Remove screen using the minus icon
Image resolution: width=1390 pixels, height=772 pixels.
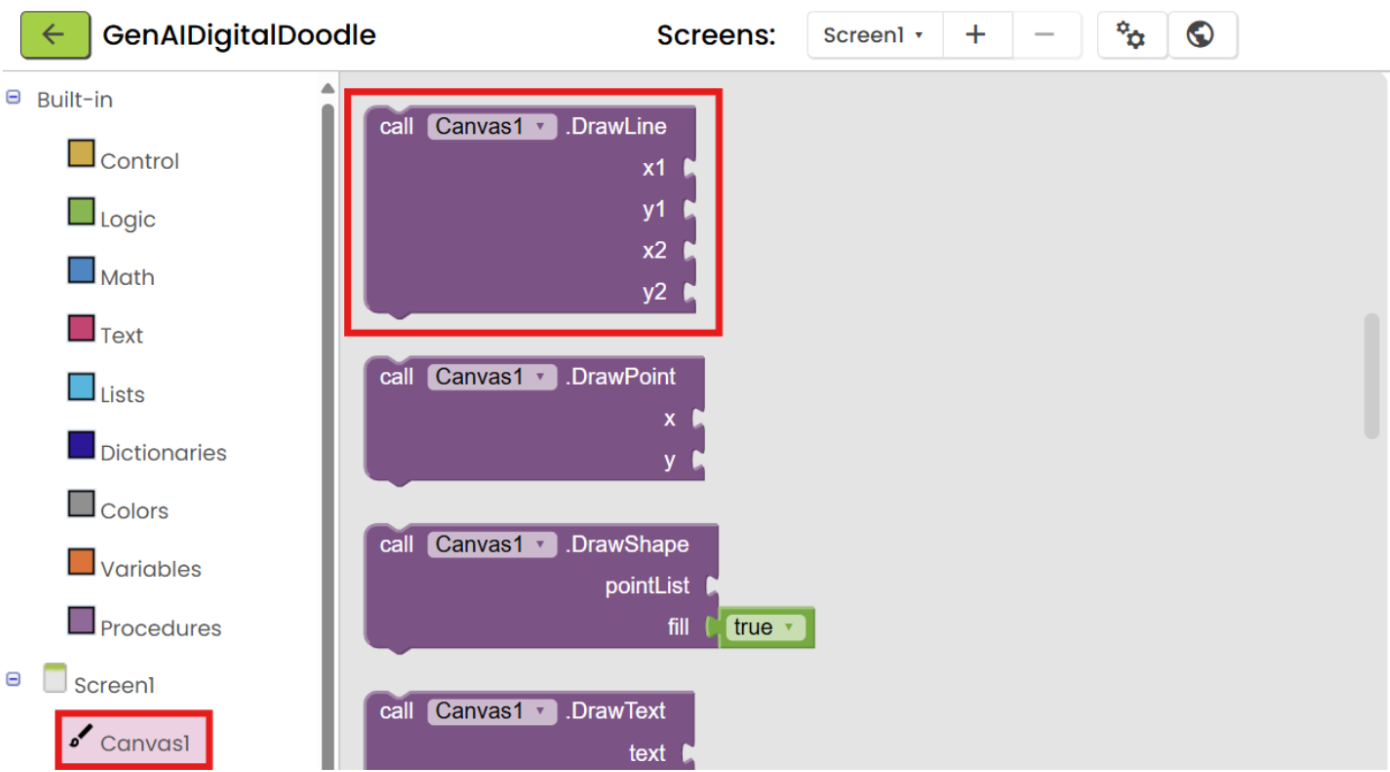1045,35
